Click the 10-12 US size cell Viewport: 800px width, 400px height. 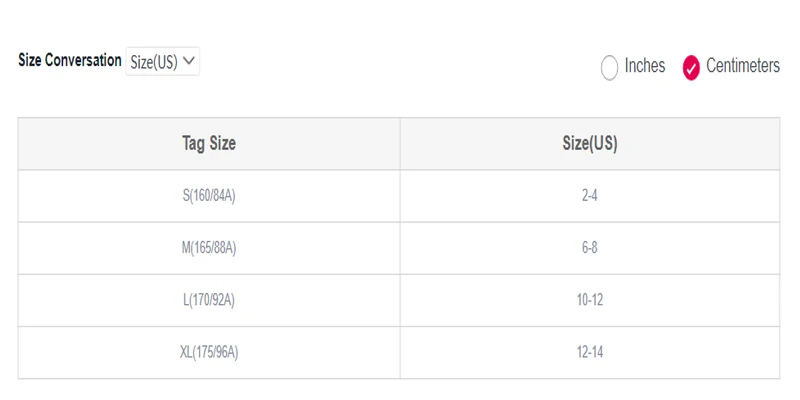(590, 301)
